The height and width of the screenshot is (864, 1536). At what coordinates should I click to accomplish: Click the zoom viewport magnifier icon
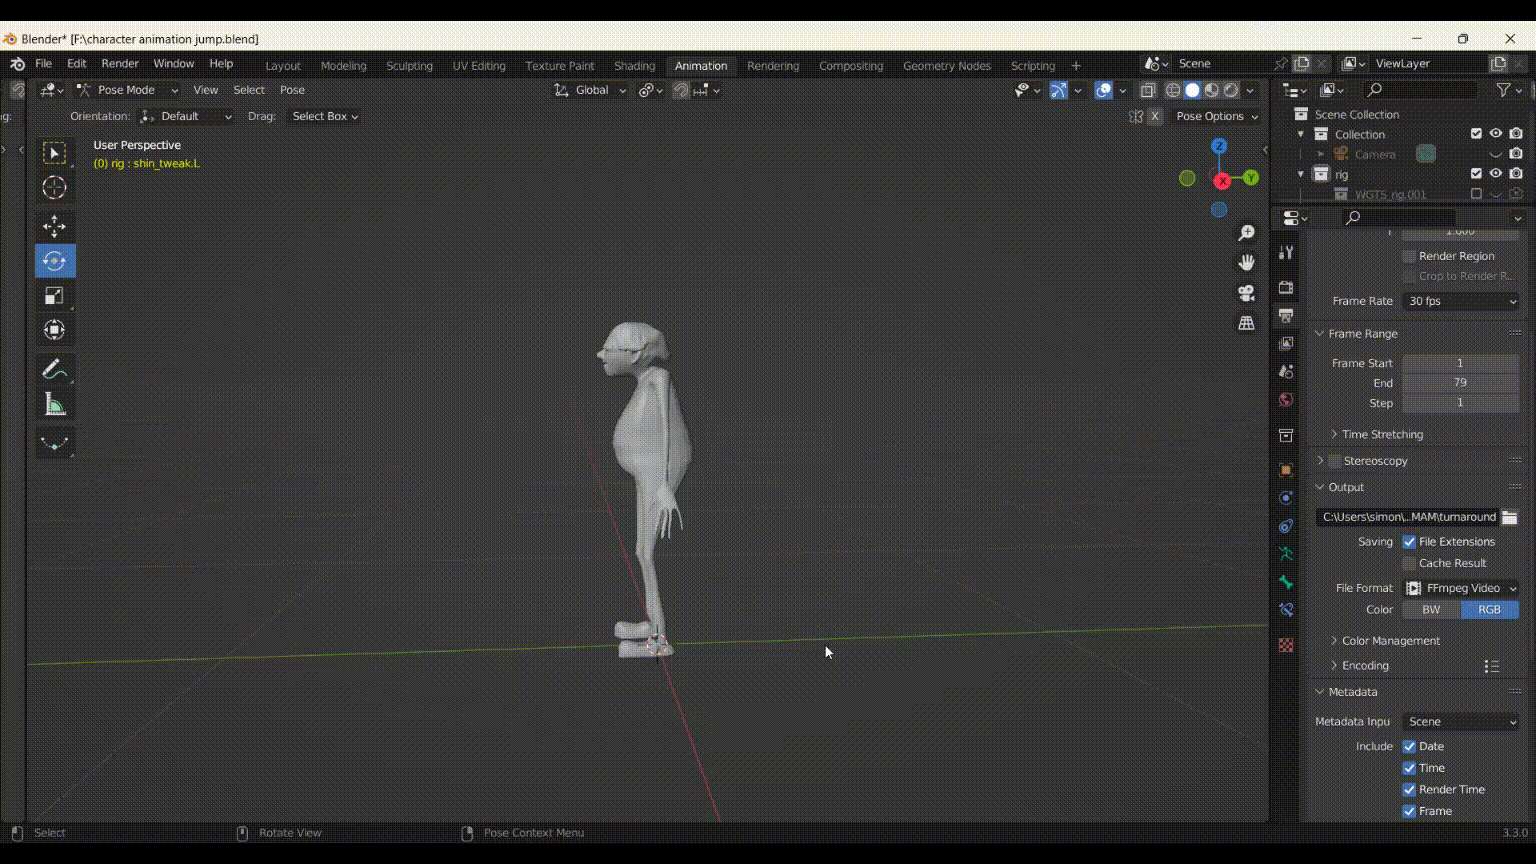point(1246,233)
